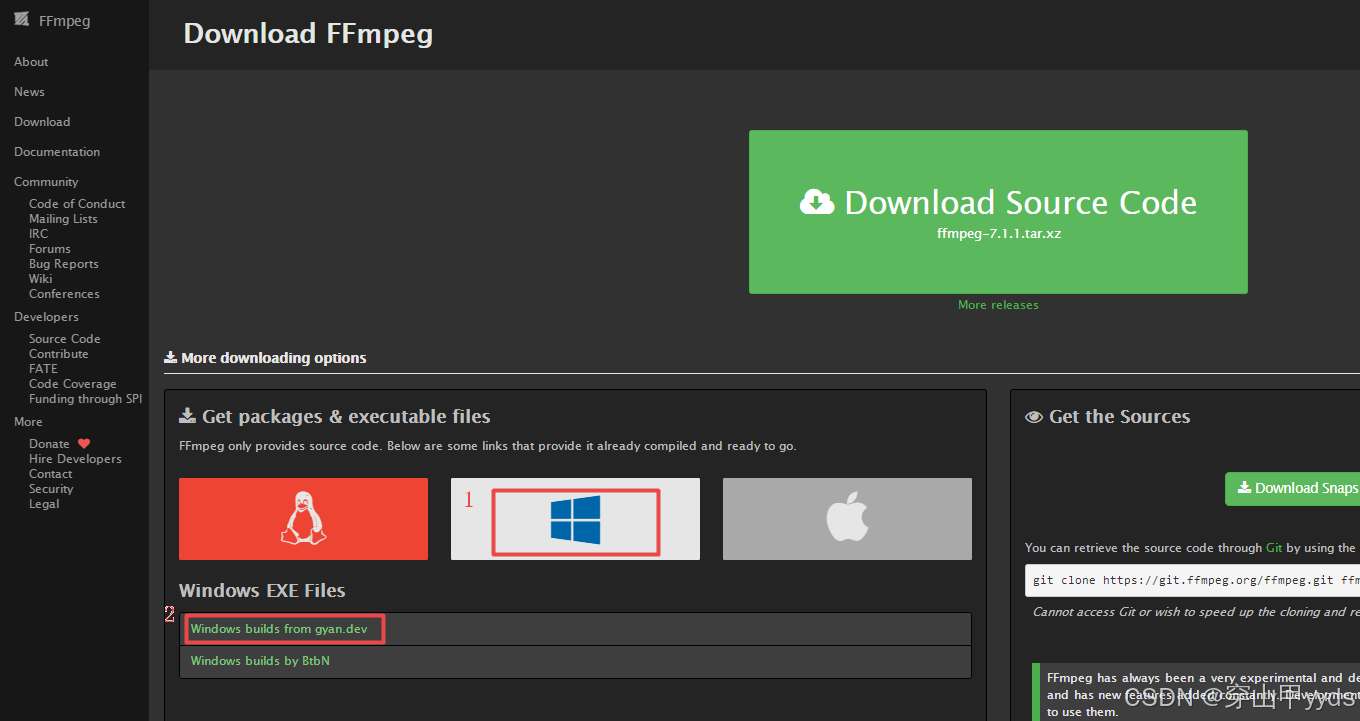
Task: Open Code of Conduct link
Action: (77, 204)
